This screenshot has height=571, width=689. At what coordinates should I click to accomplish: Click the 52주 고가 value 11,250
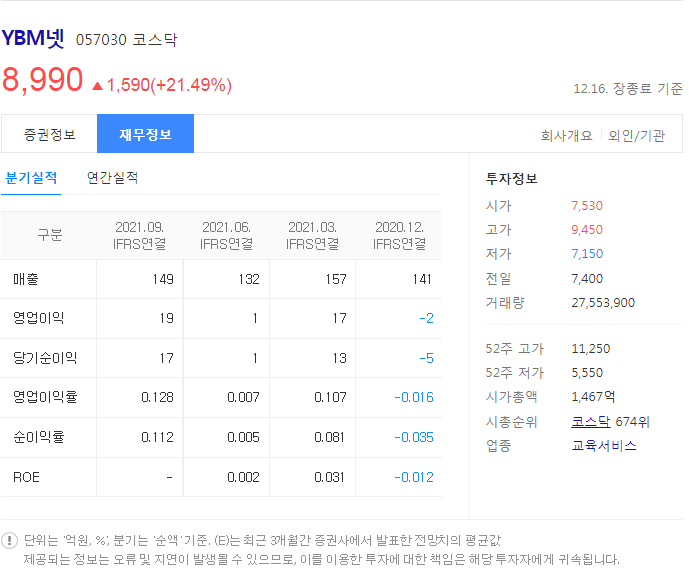pos(591,349)
